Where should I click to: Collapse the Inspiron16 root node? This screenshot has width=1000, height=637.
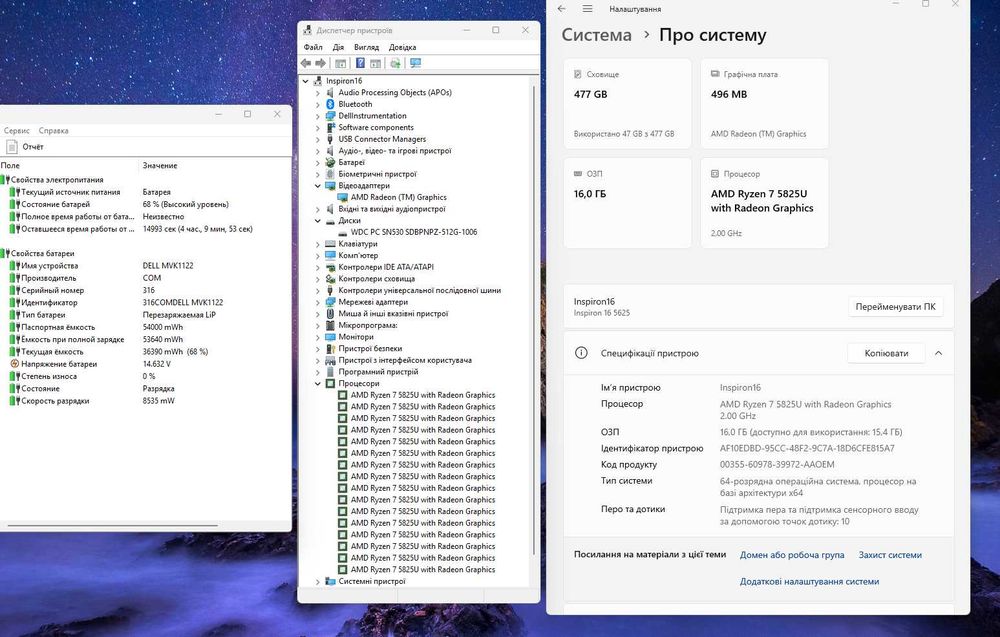[x=305, y=81]
